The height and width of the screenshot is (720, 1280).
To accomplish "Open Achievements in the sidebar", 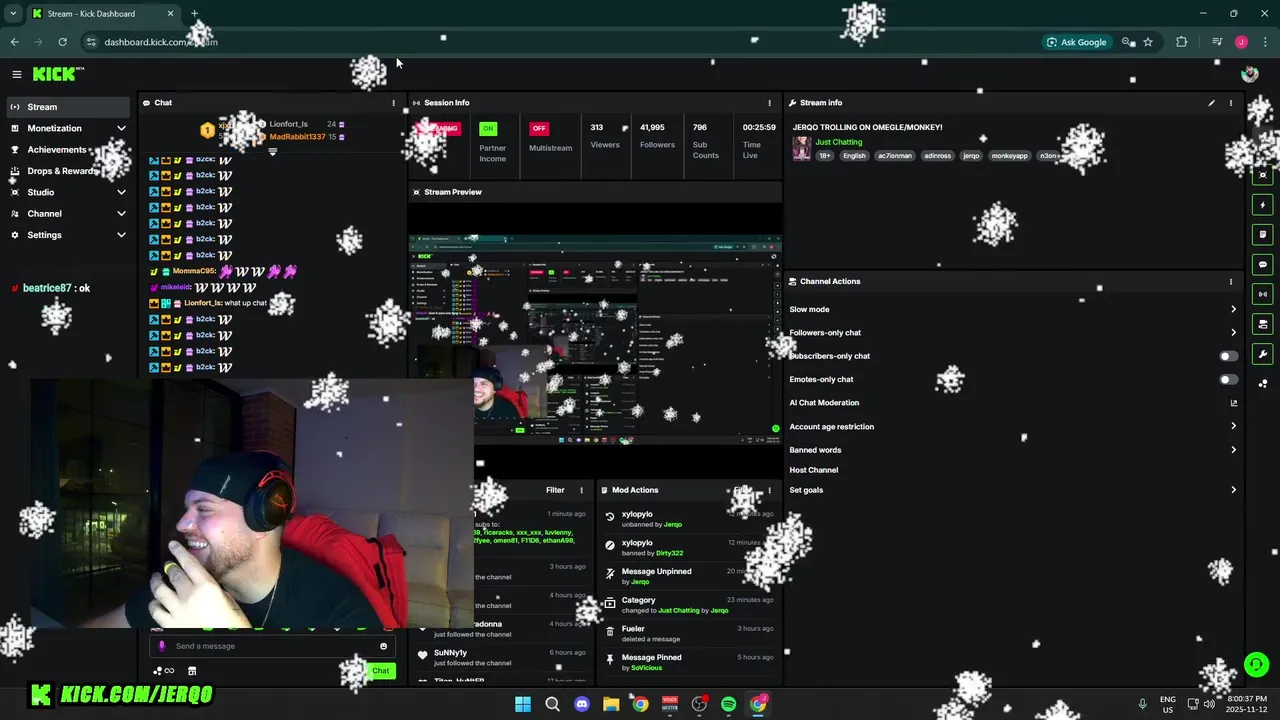I will [68, 150].
